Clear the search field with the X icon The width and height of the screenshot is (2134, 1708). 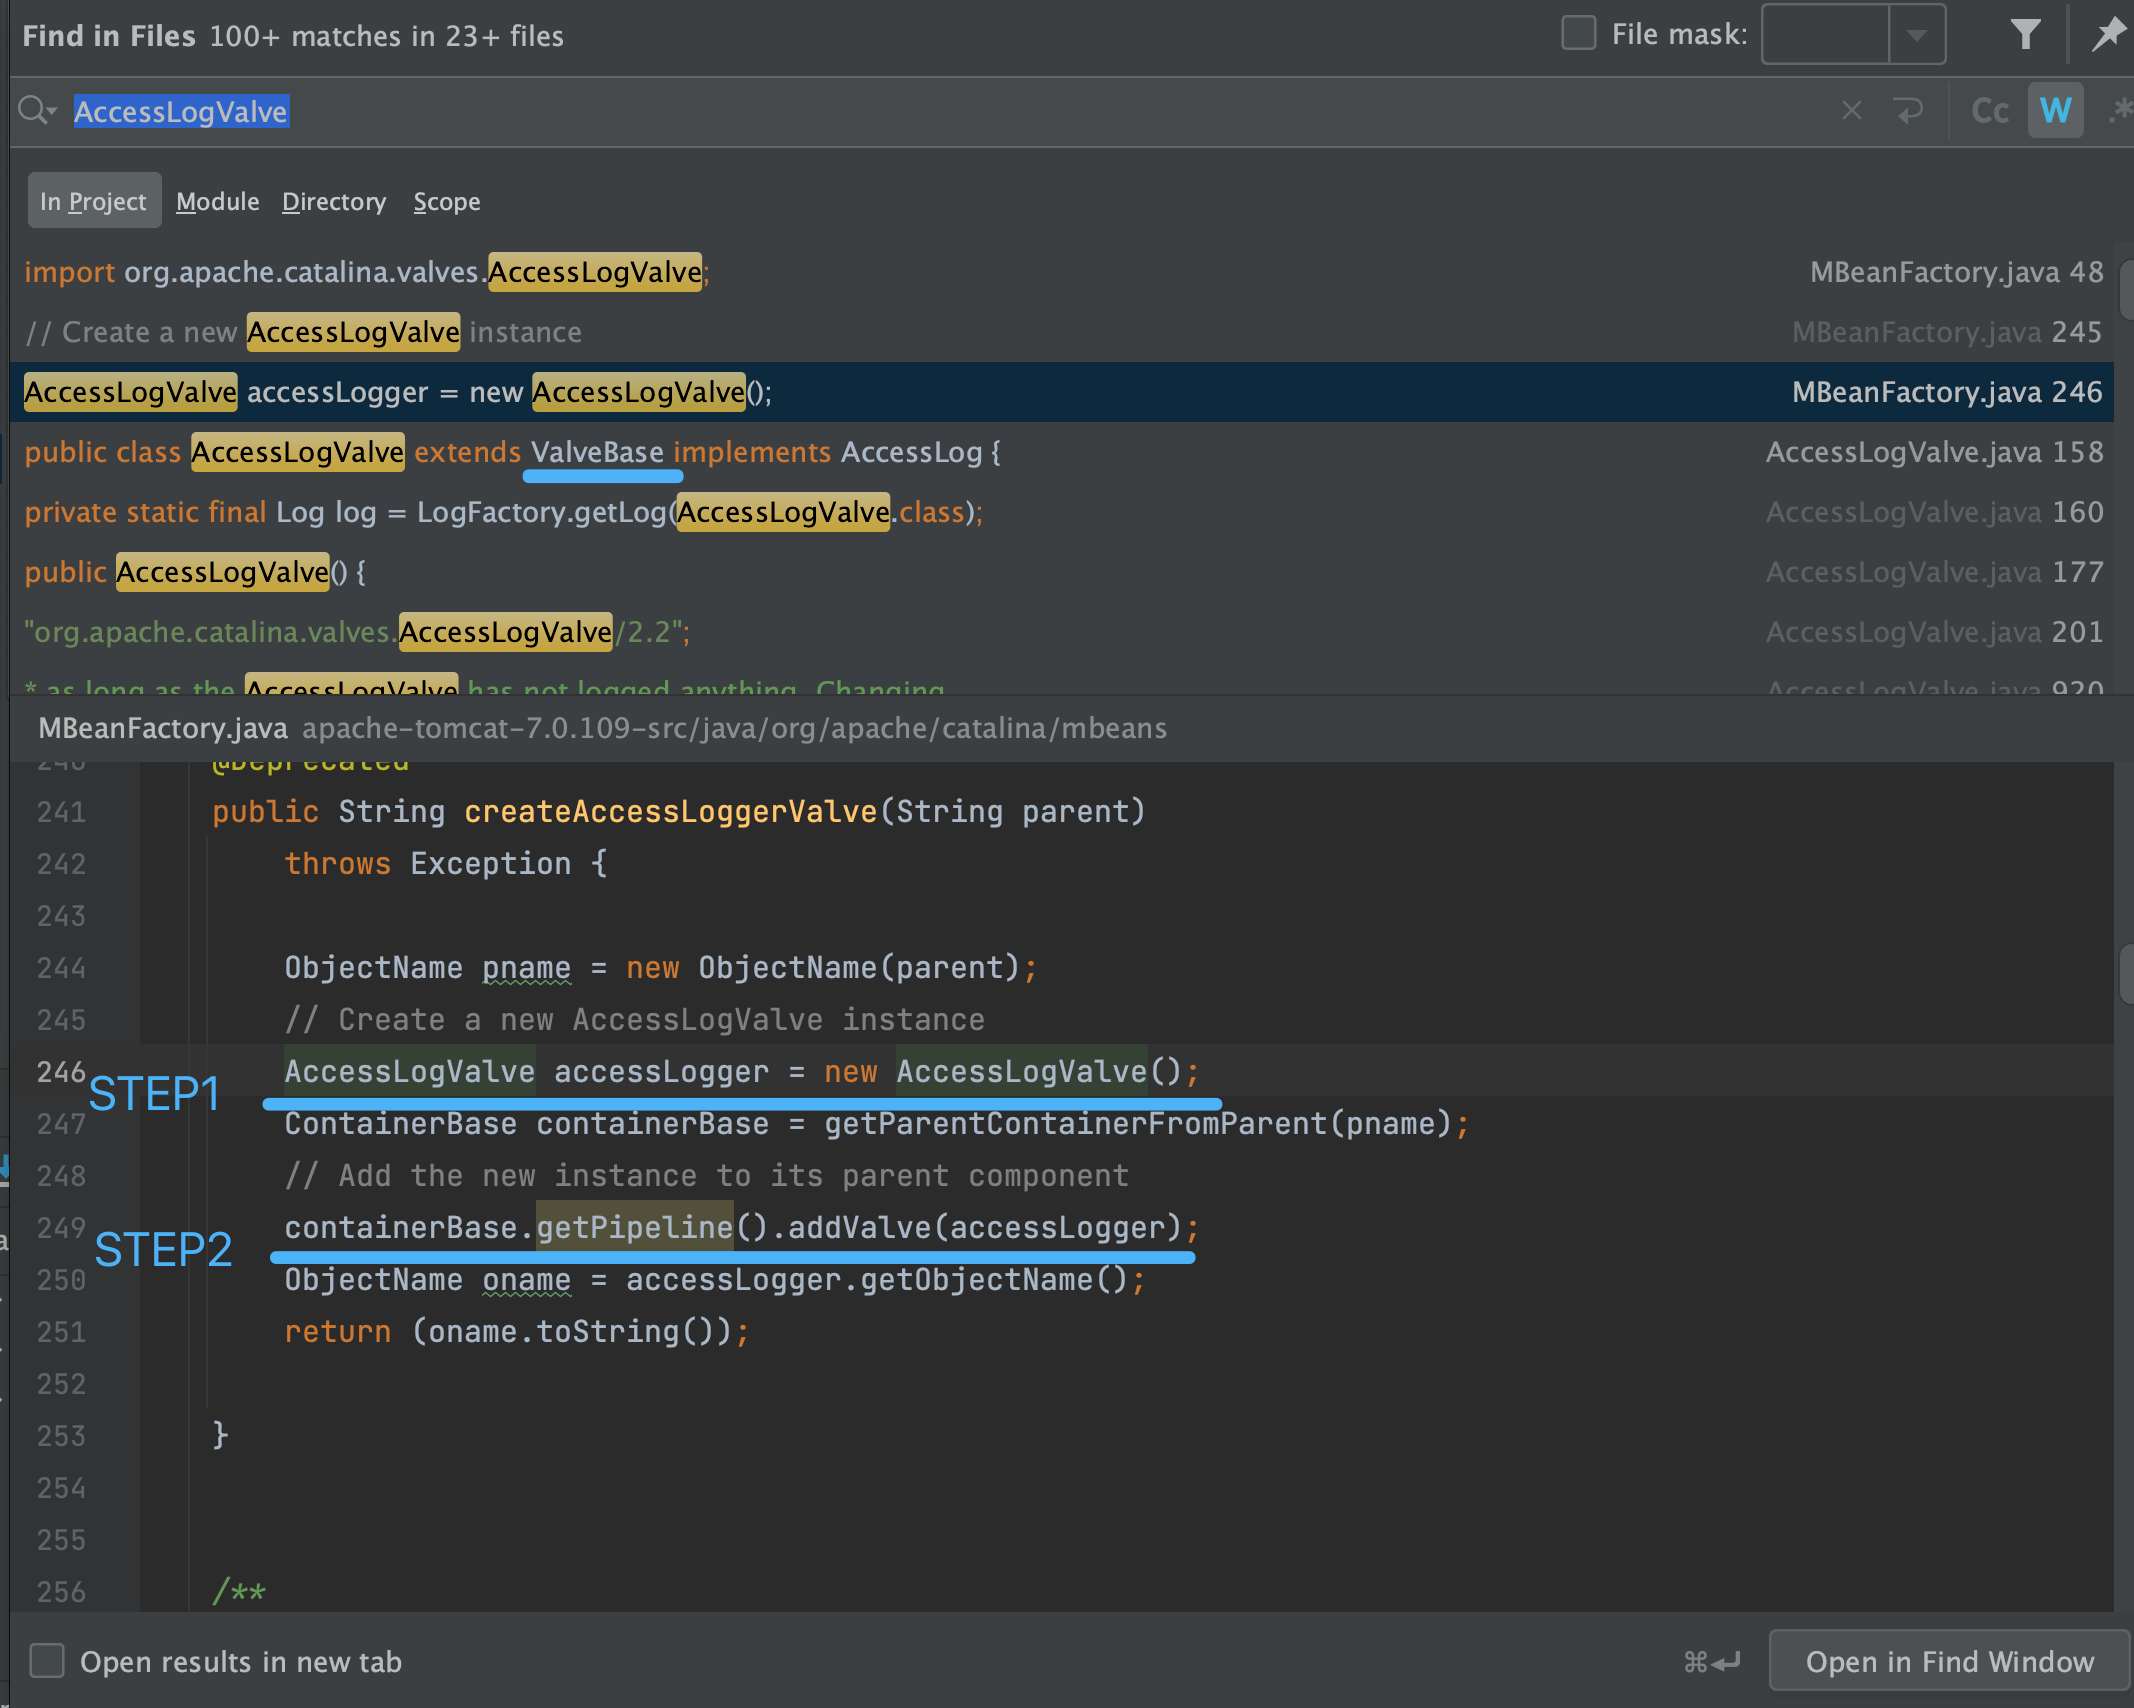click(x=1852, y=110)
